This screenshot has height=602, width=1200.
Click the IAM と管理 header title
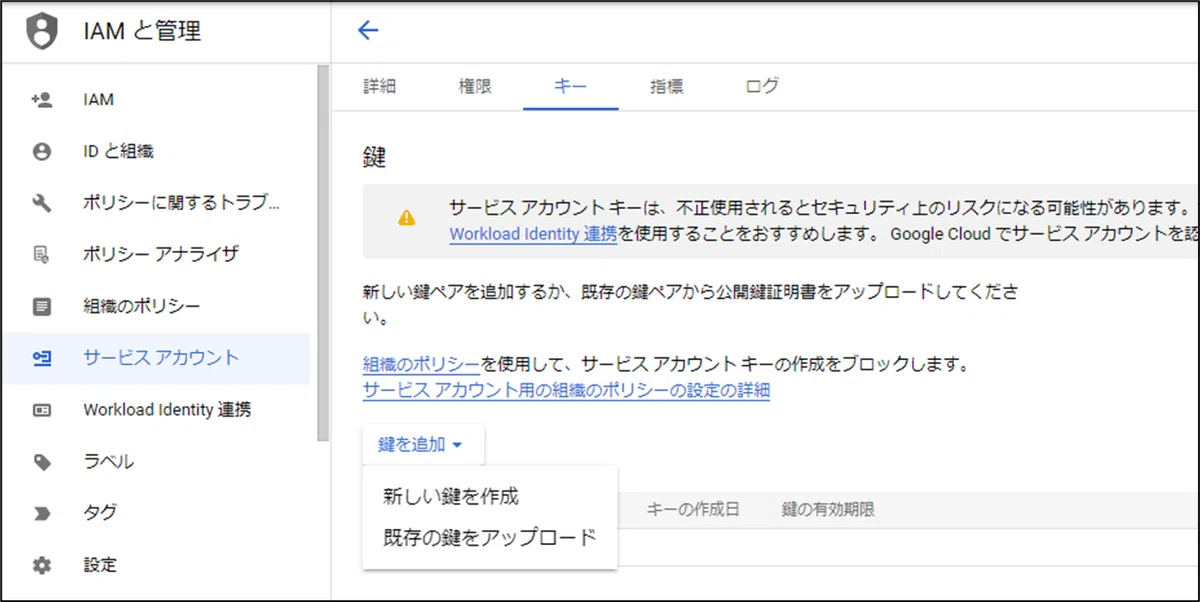(142, 32)
